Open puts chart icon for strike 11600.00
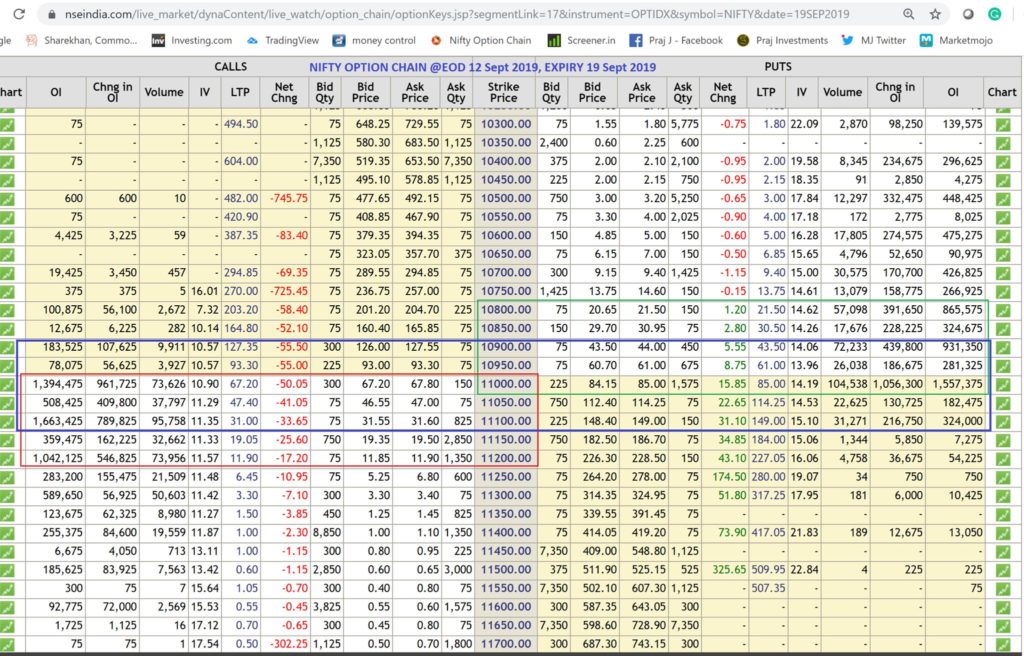This screenshot has height=656, width=1024. 1003,607
